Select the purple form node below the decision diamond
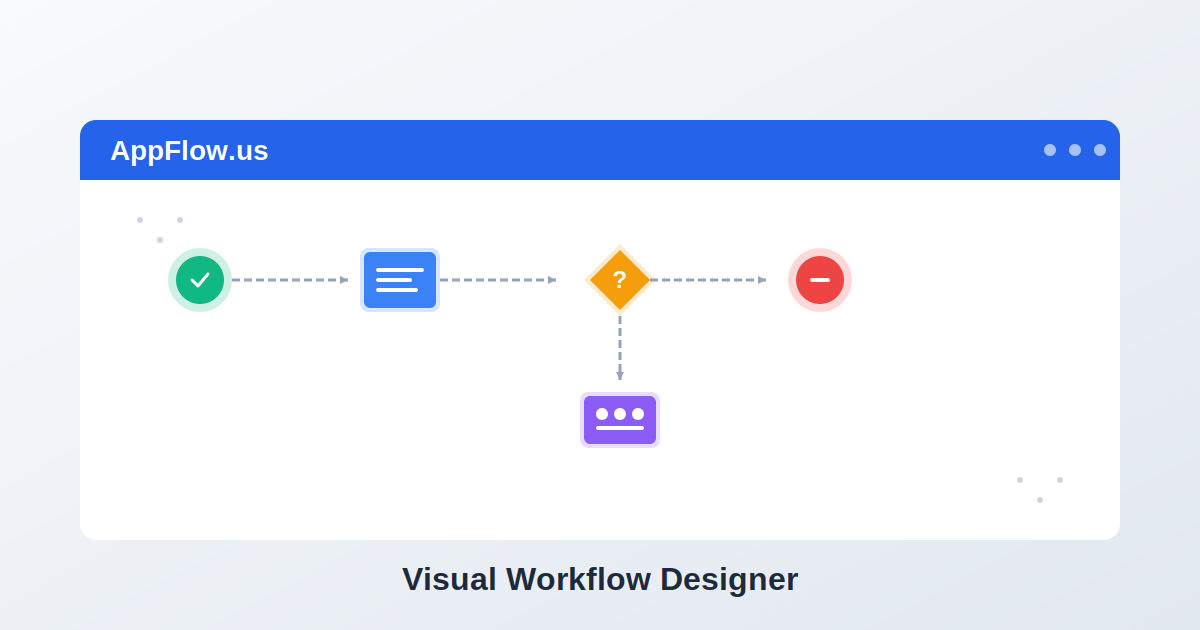Screen dimensions: 1200x630 620,420
